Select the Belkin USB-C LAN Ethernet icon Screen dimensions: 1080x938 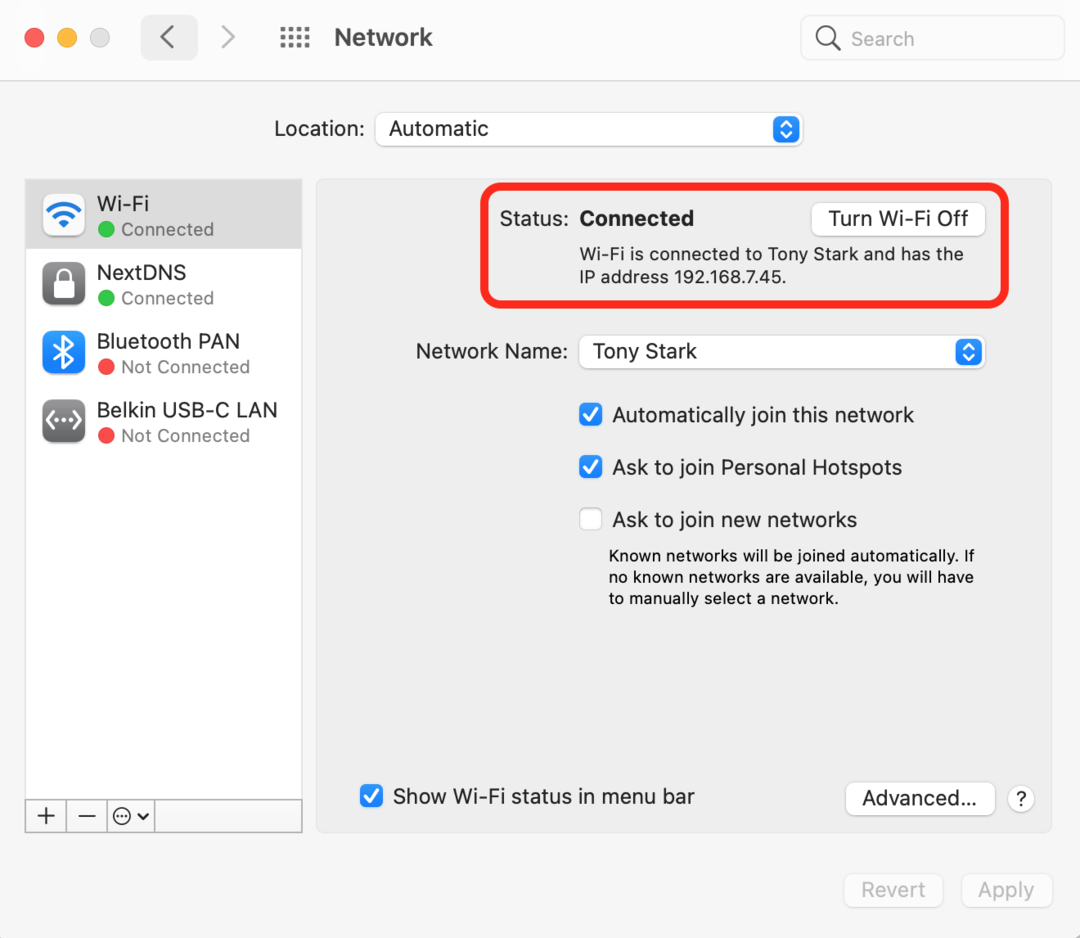point(63,421)
